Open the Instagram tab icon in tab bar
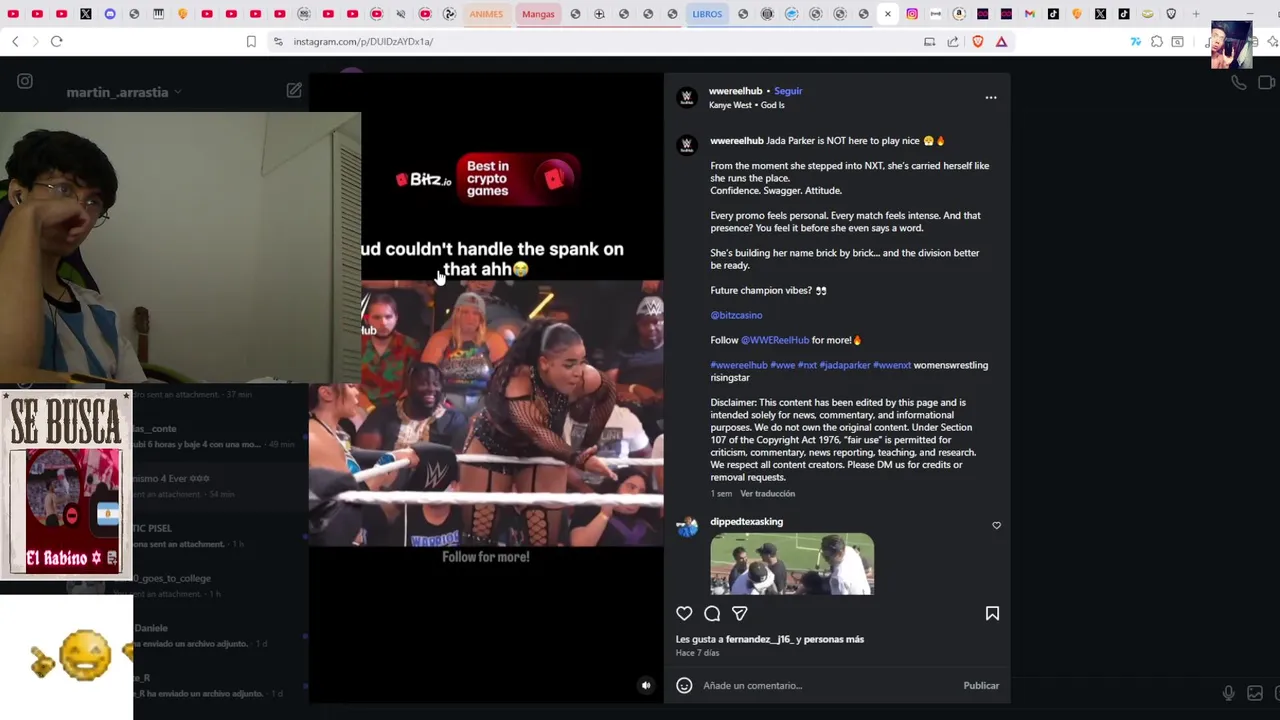Viewport: 1280px width, 720px height. (912, 14)
